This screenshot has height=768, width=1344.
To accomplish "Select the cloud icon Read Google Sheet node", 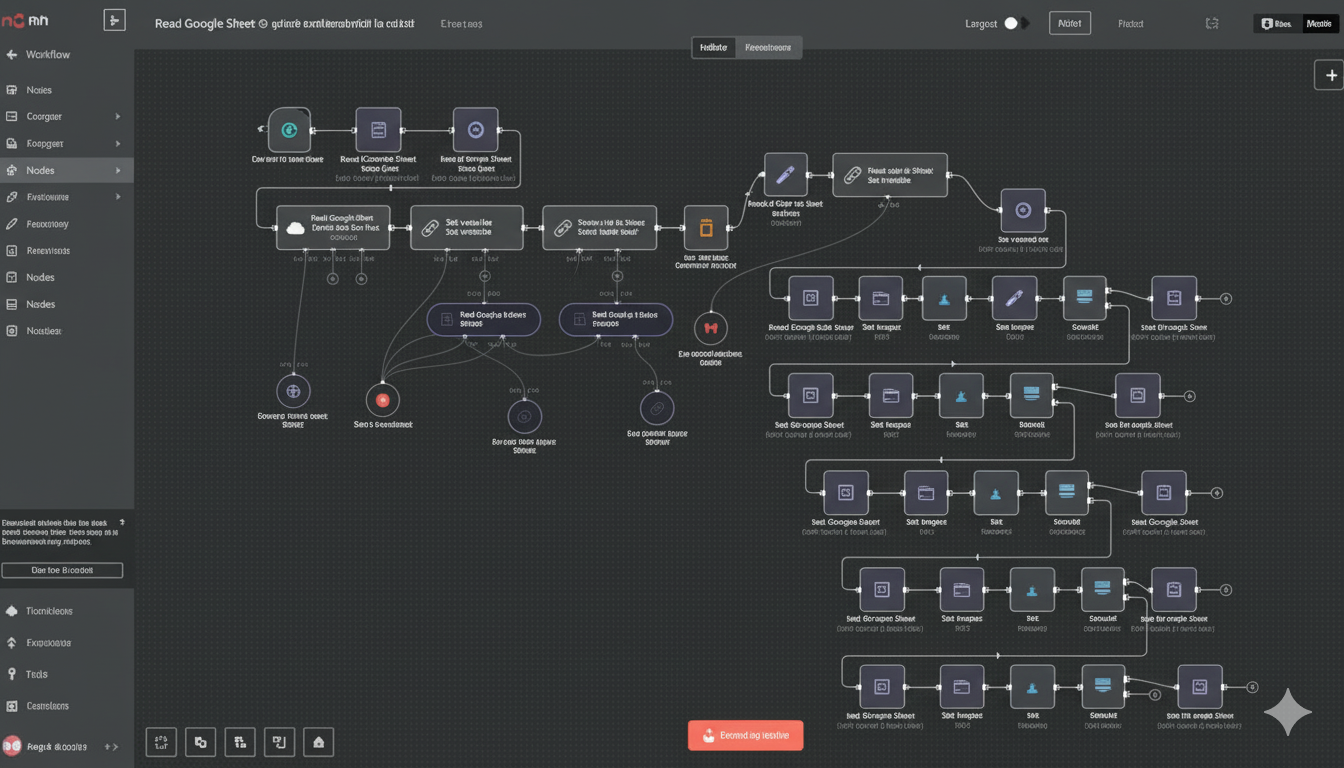I will [333, 228].
